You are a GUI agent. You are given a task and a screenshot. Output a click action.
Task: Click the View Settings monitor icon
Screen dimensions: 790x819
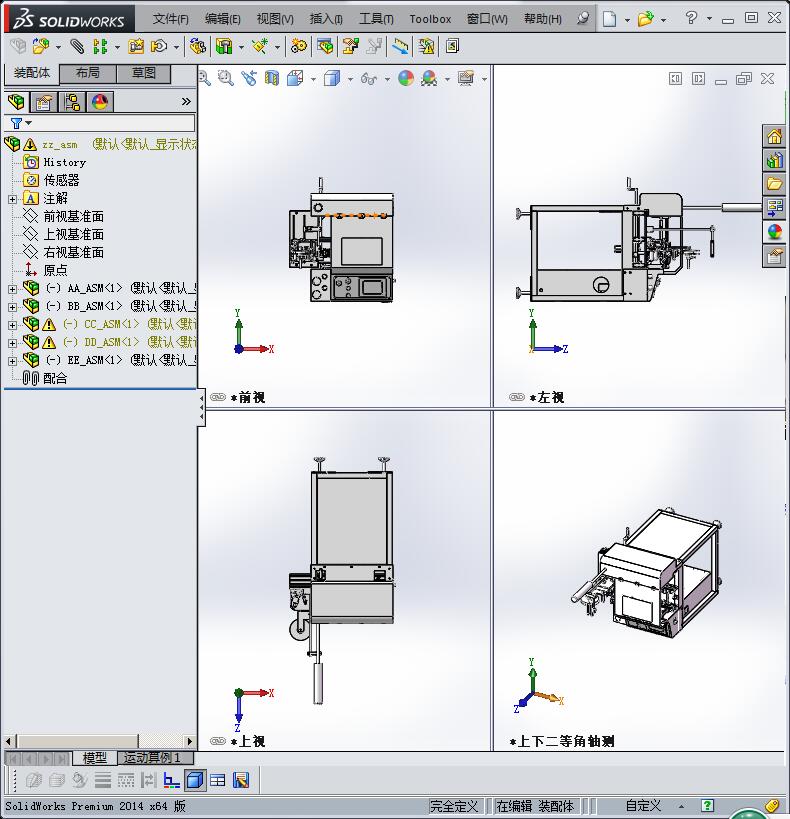[466, 78]
